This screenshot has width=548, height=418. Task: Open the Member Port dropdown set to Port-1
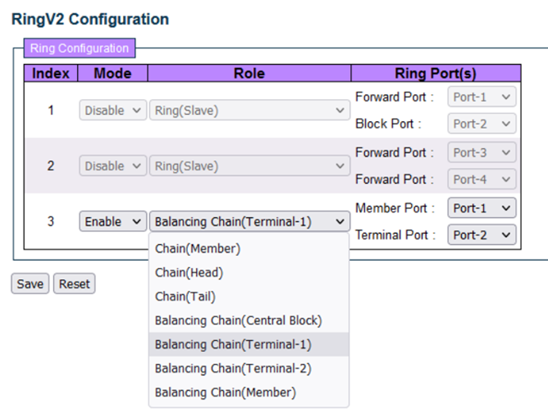click(x=482, y=208)
